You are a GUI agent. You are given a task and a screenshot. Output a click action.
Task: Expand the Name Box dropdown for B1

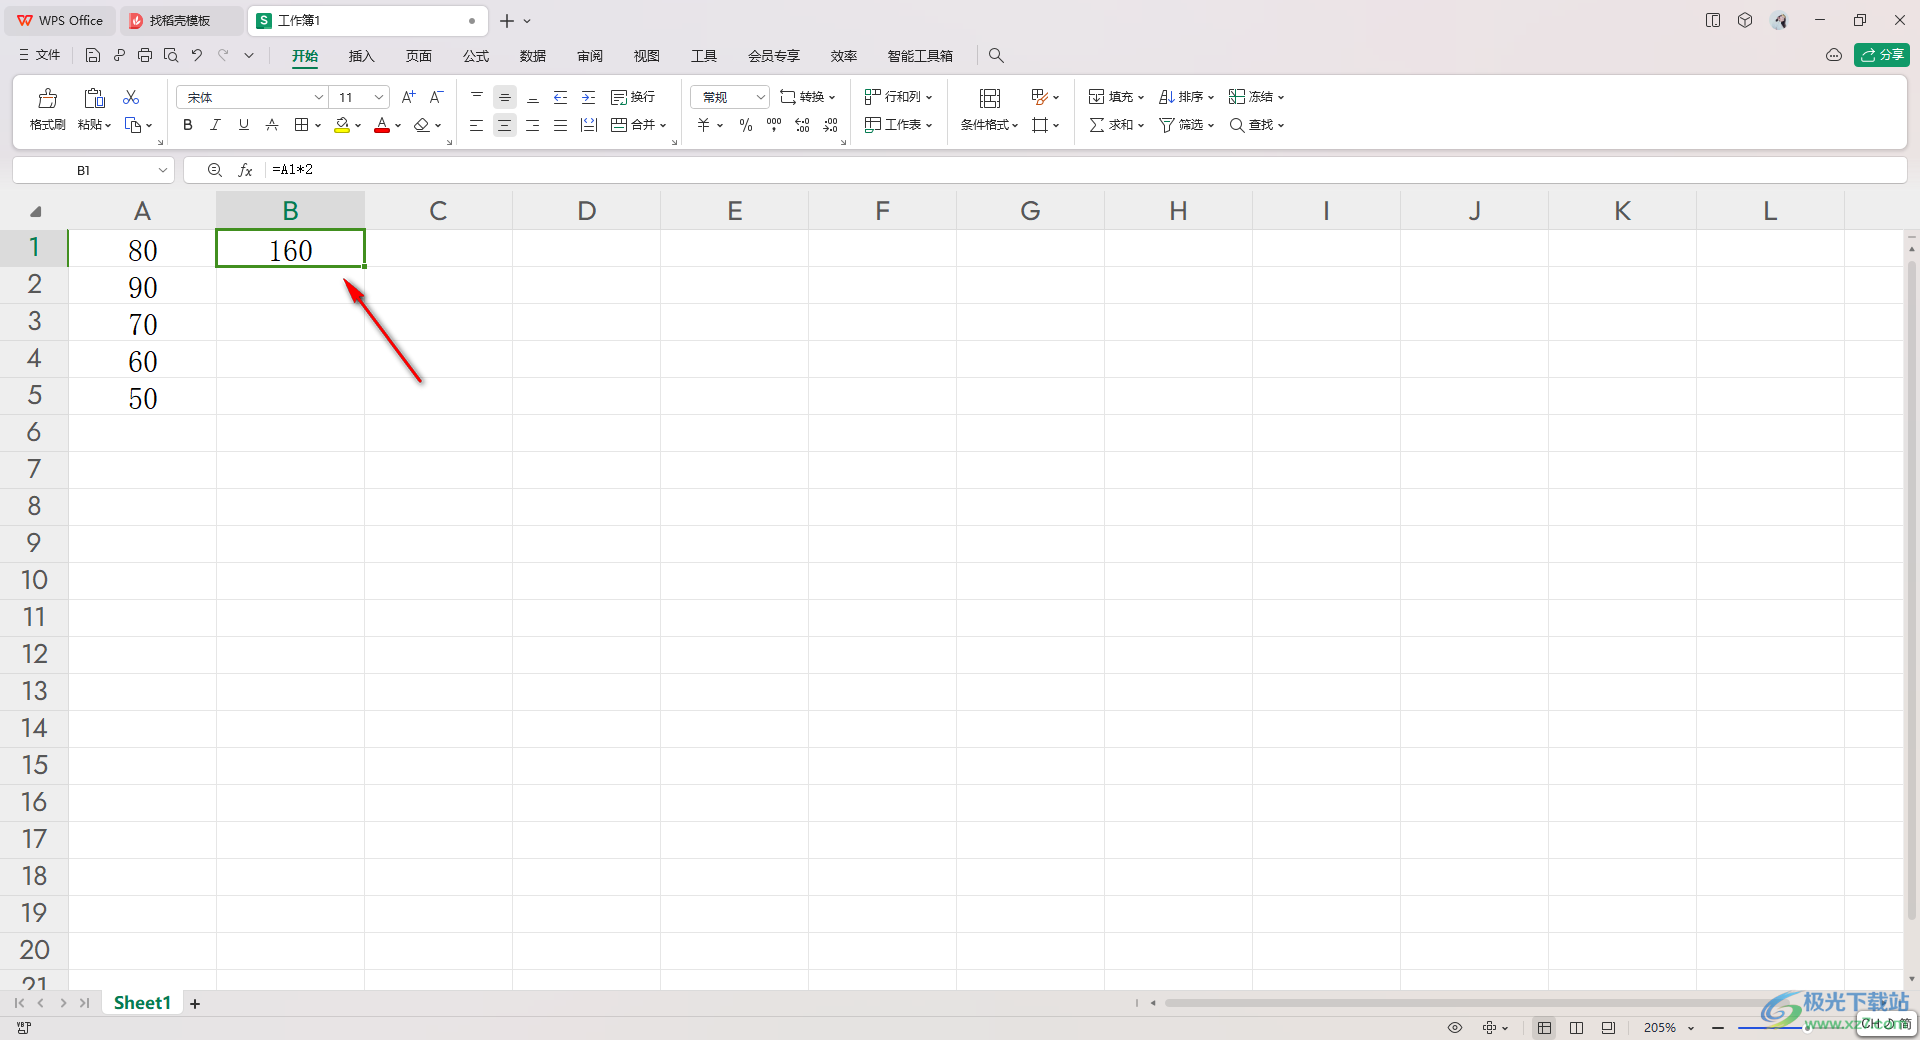tap(162, 170)
